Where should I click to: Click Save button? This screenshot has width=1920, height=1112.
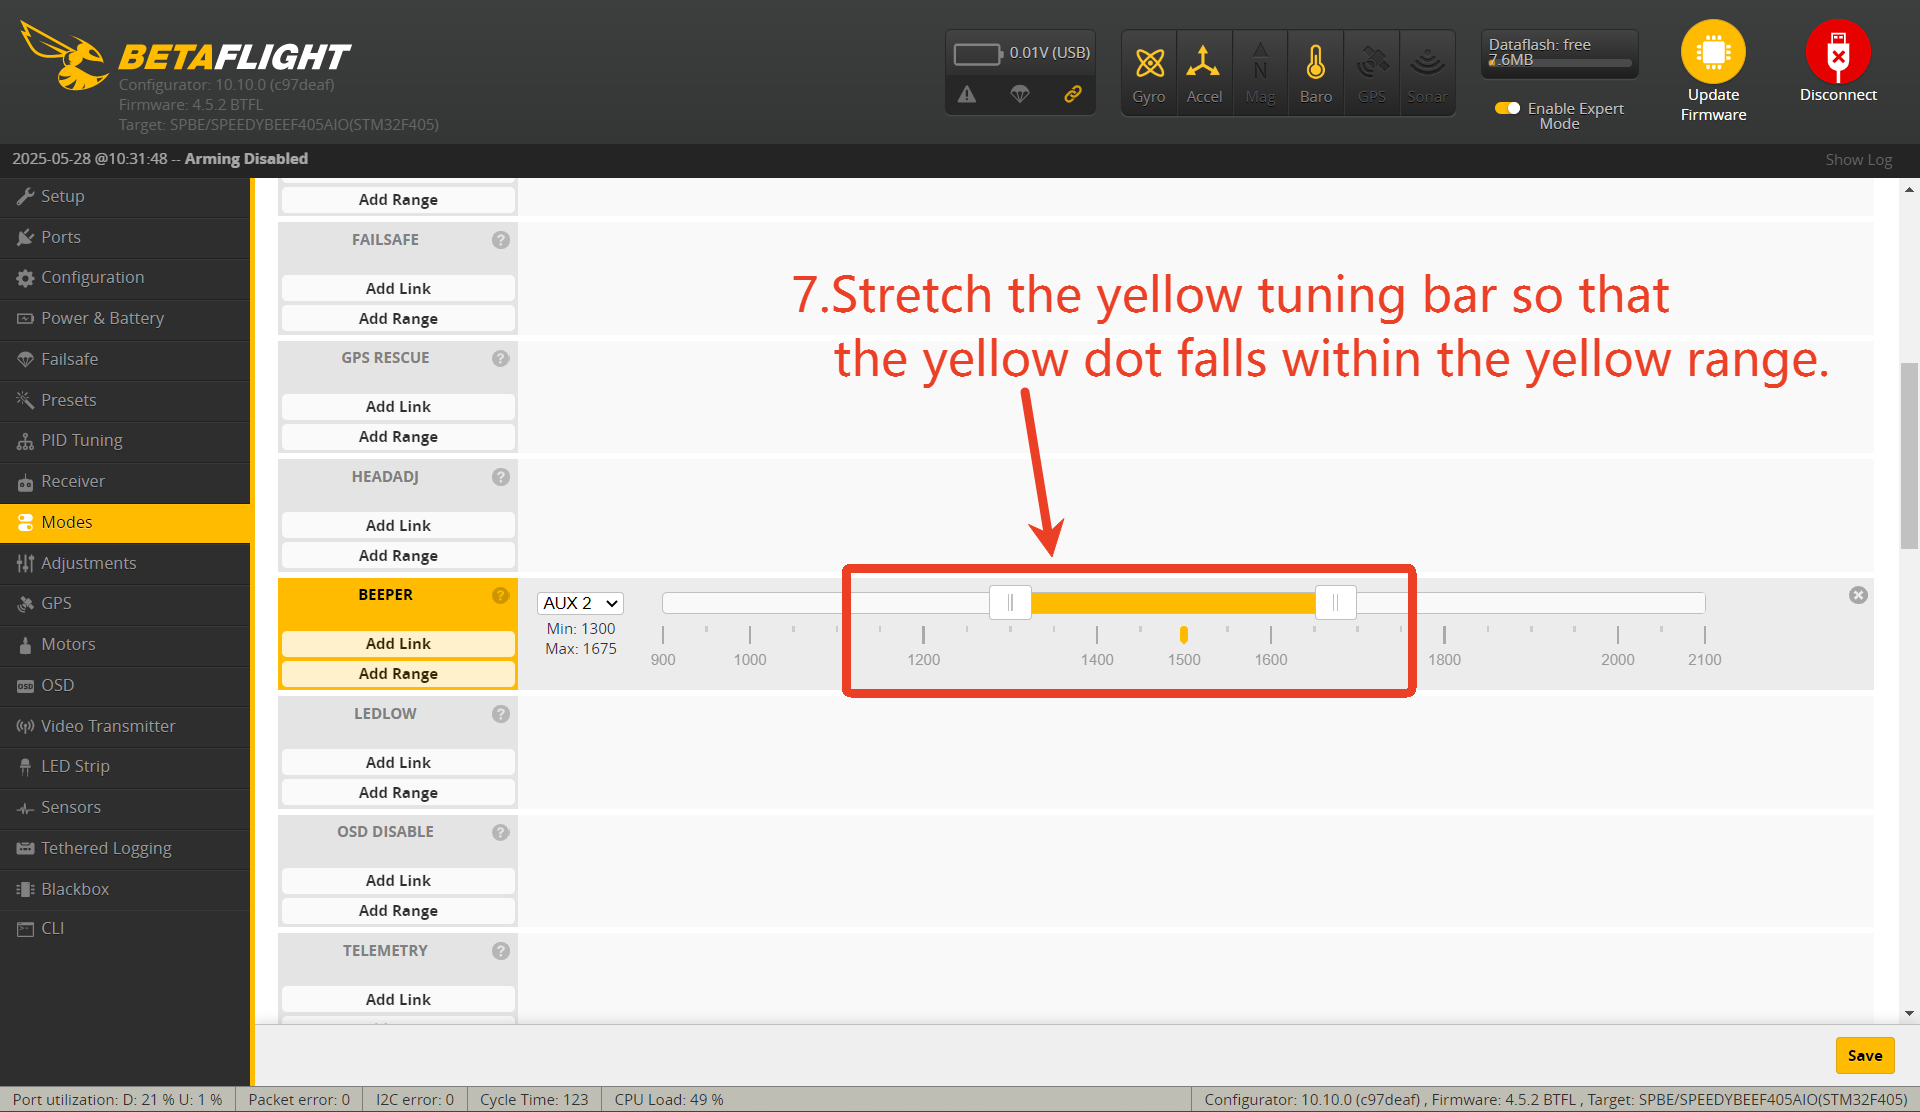[1864, 1055]
